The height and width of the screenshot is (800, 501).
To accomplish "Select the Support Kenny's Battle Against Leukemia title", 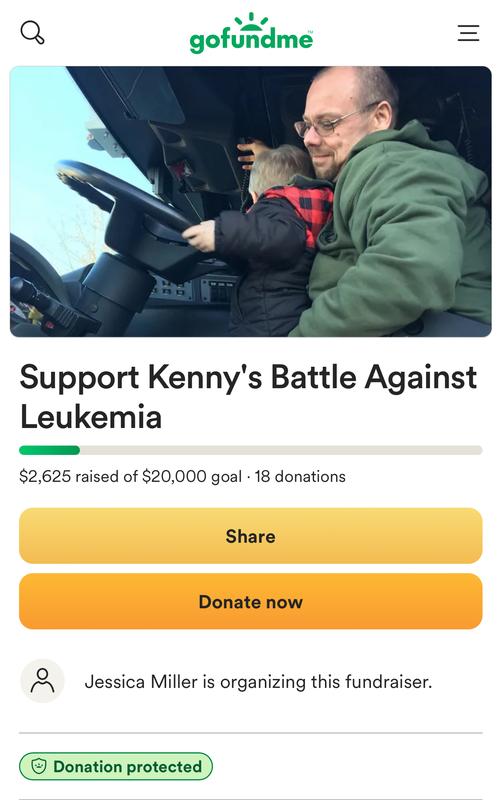I will (x=248, y=397).
